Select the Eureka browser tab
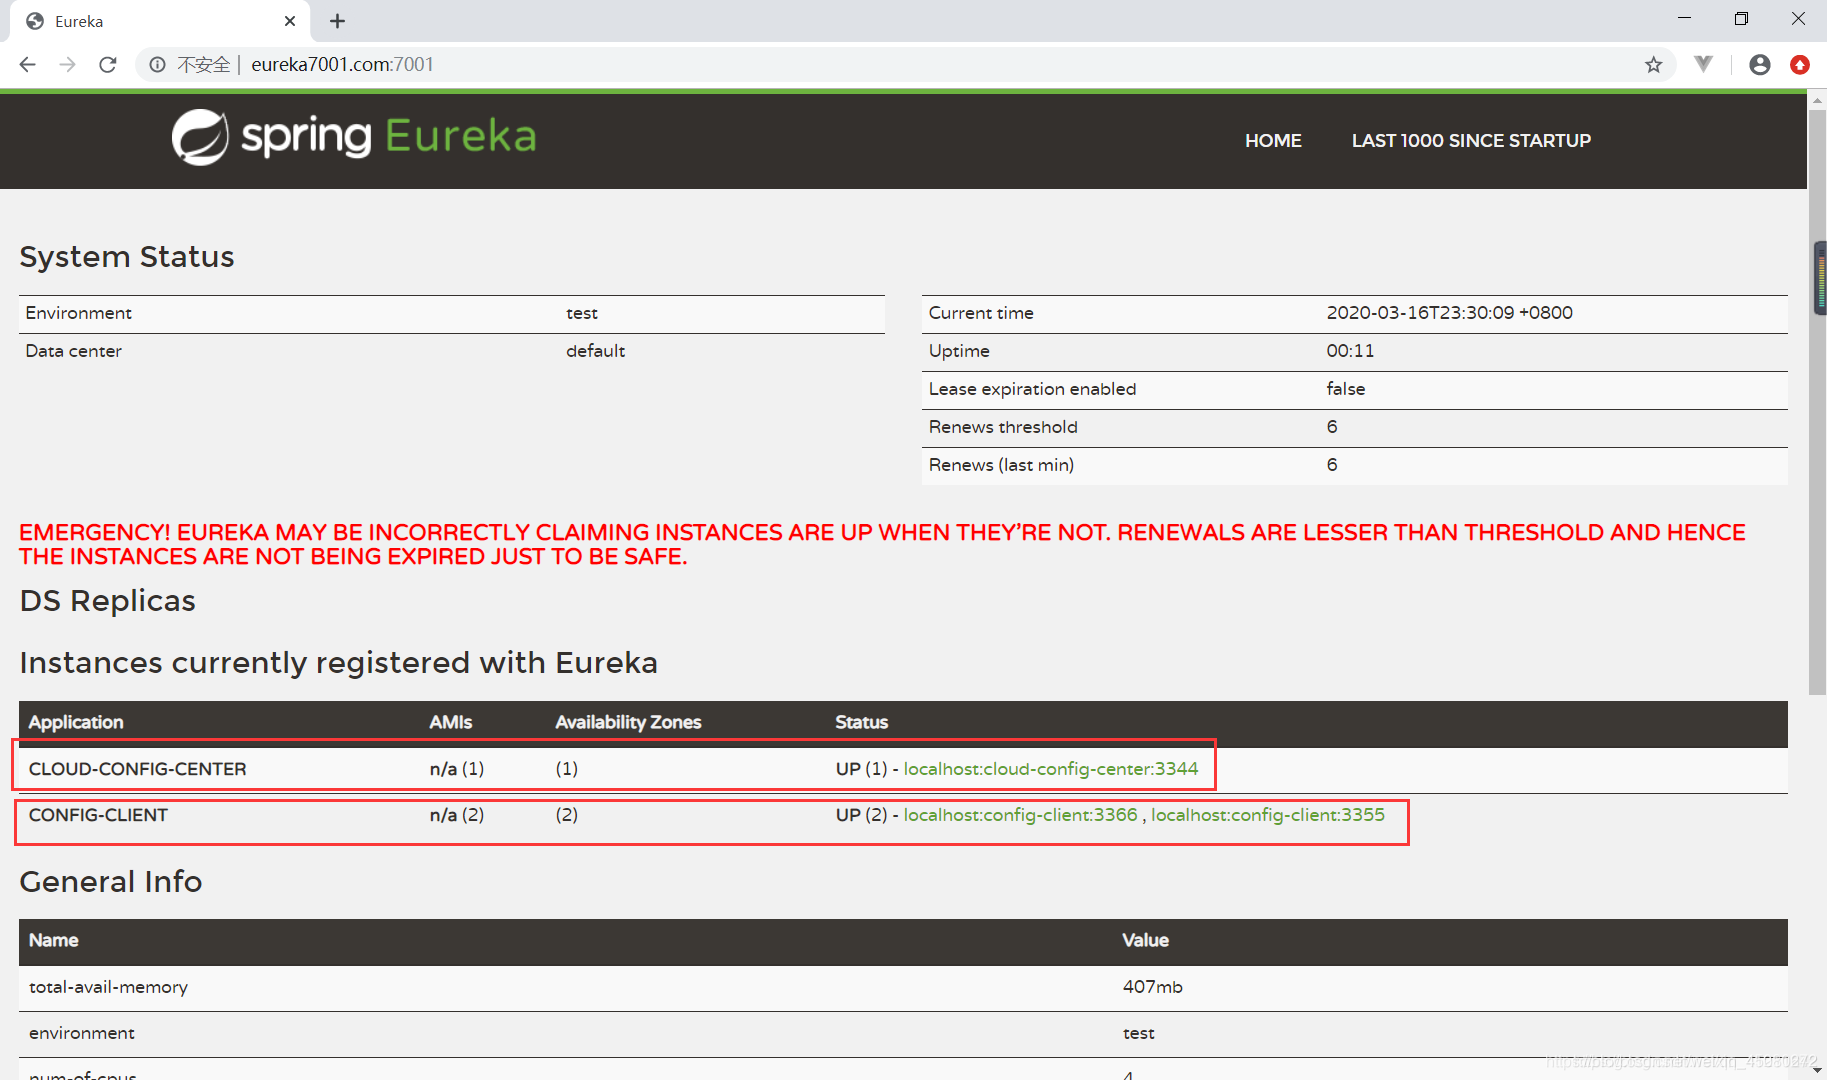The image size is (1827, 1080). click(160, 21)
